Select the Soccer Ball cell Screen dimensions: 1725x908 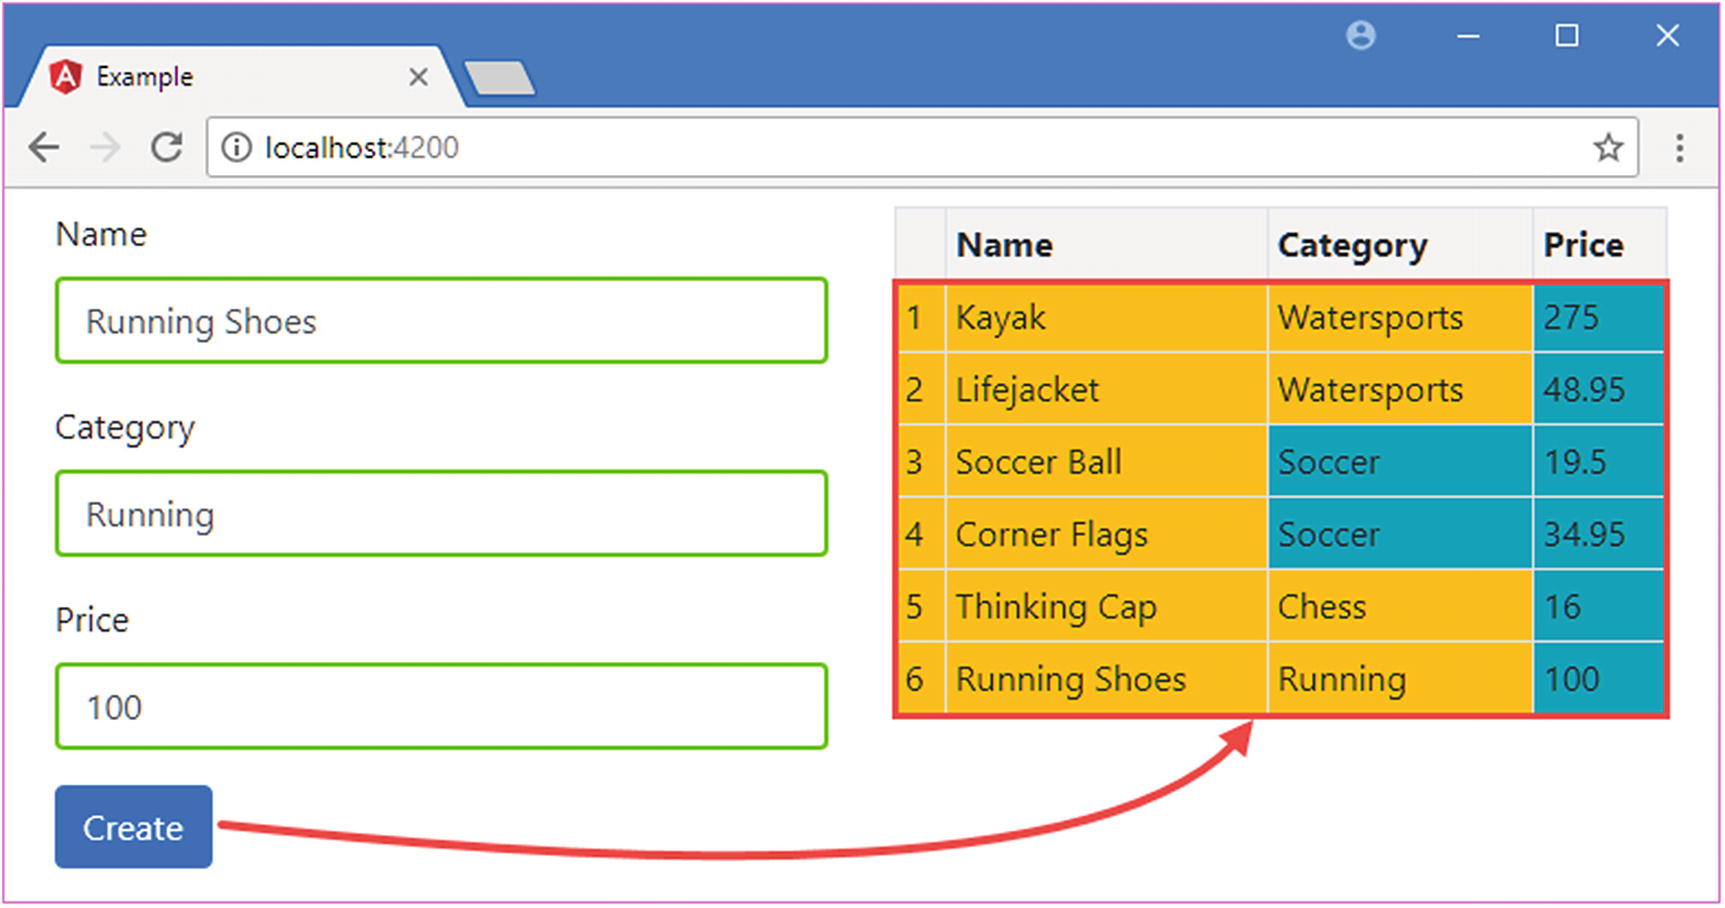[x=1107, y=461]
